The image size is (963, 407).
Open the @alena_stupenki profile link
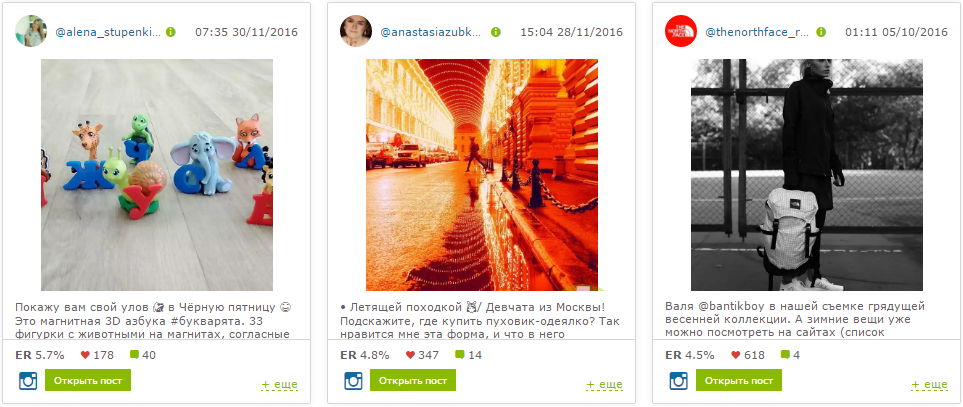[108, 32]
